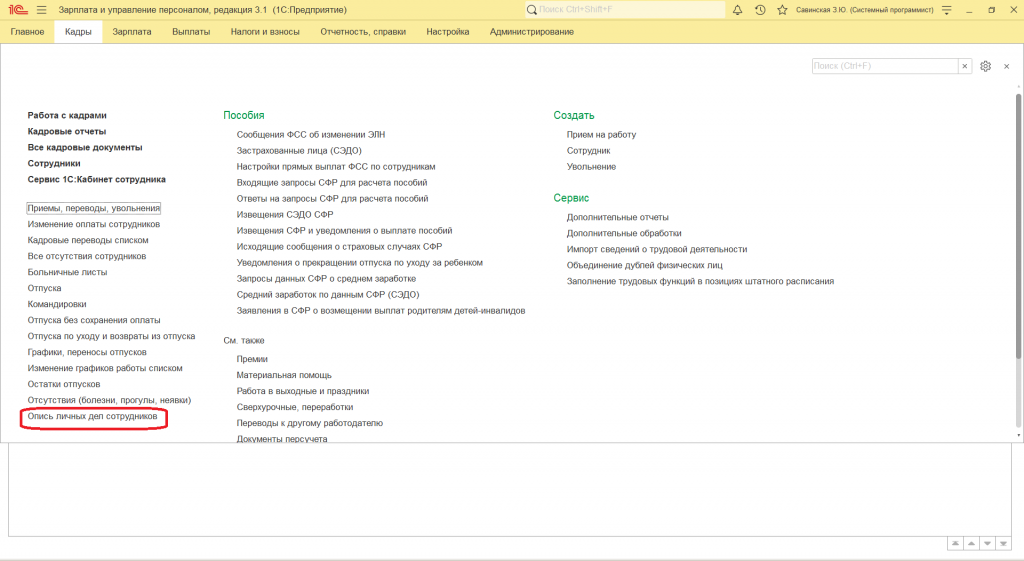Open Дополнительные отчеты

(x=618, y=217)
